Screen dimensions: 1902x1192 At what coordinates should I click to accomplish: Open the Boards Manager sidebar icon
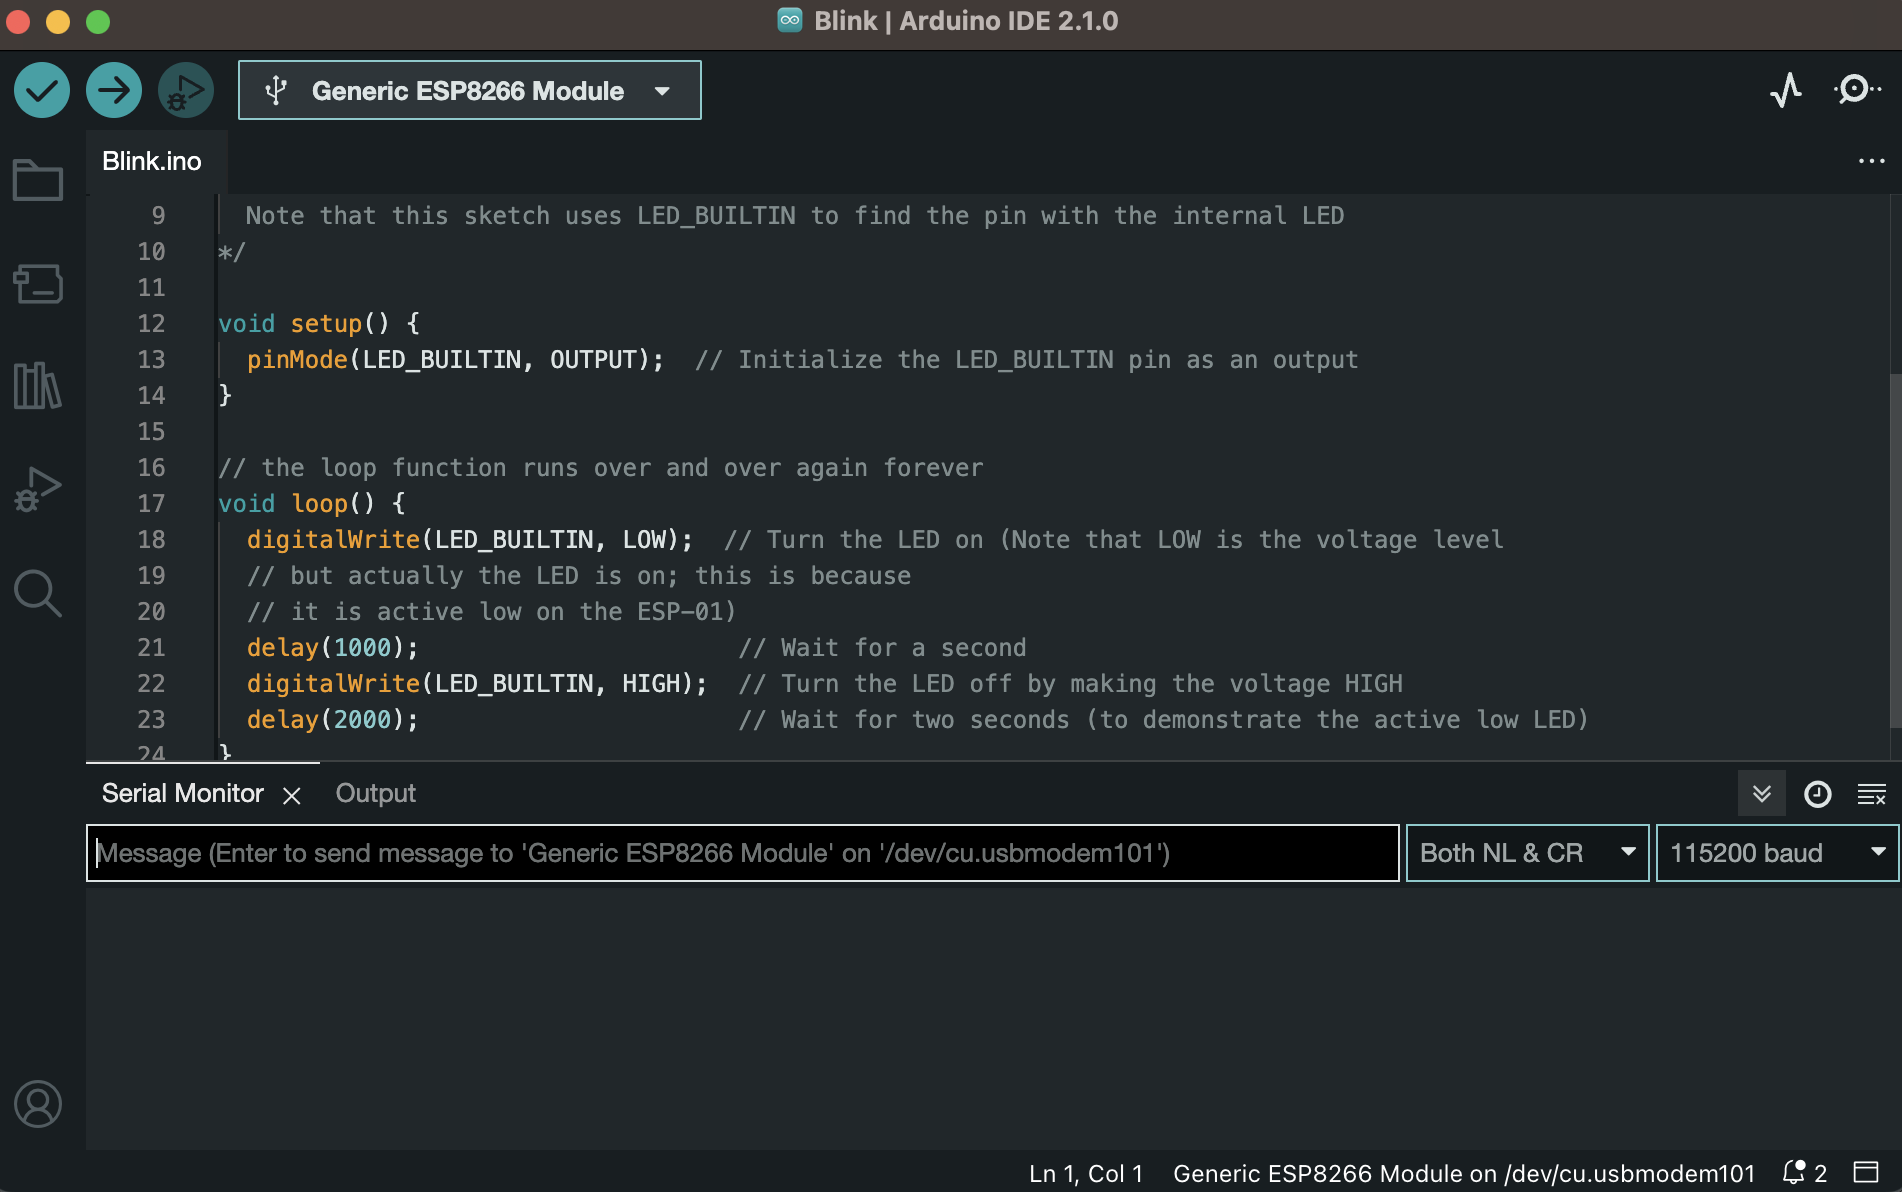[38, 284]
